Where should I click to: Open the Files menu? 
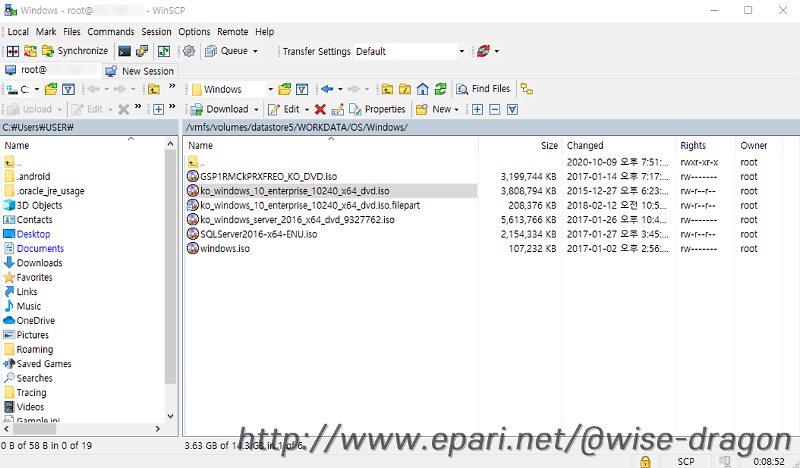click(71, 32)
